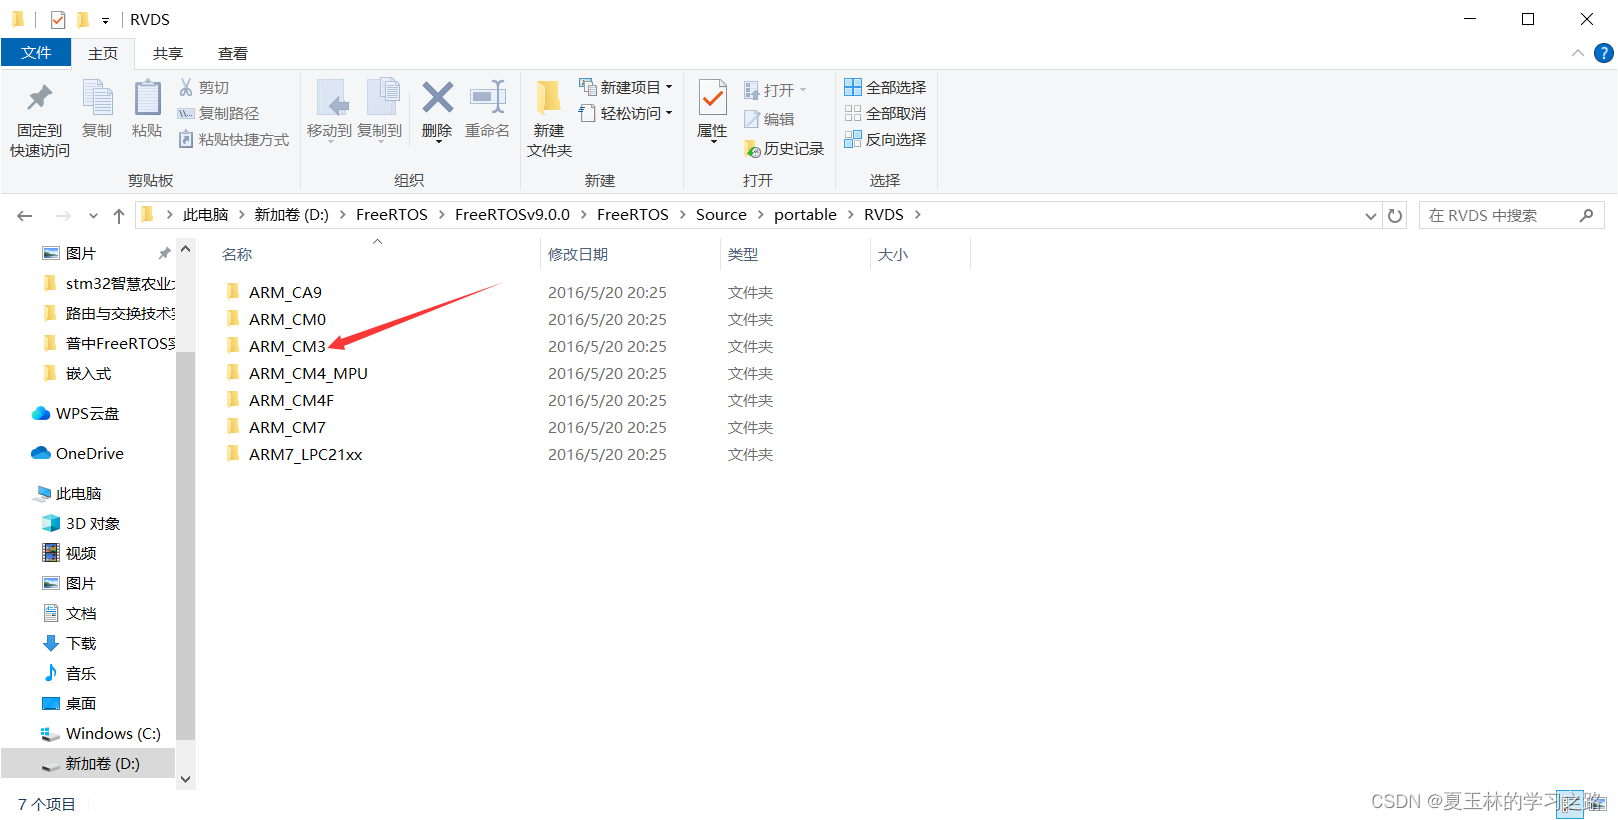Go up one level with the up arrow
1618x820 pixels.
click(x=119, y=215)
